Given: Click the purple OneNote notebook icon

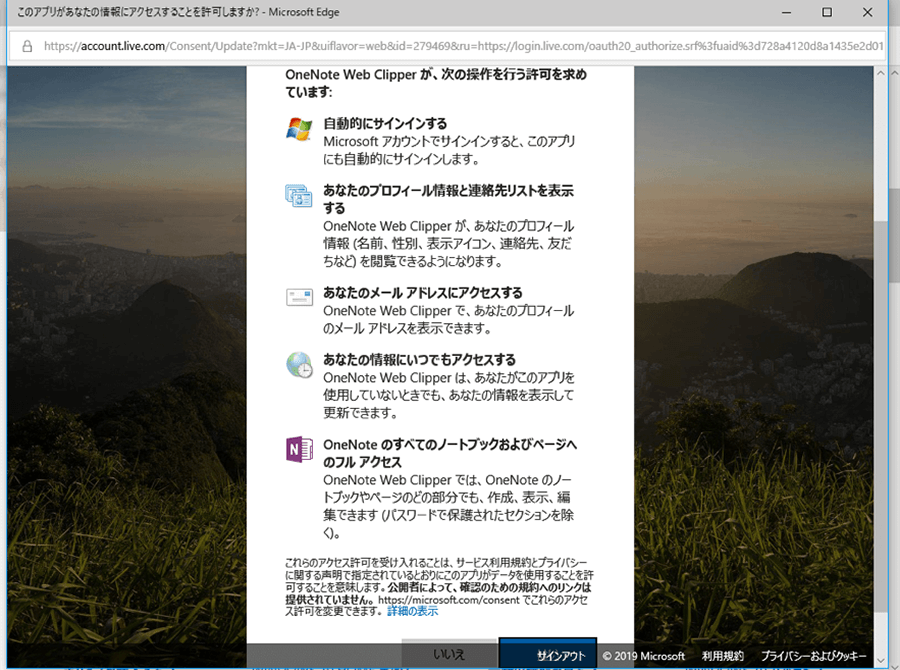Looking at the screenshot, I should pyautogui.click(x=299, y=449).
